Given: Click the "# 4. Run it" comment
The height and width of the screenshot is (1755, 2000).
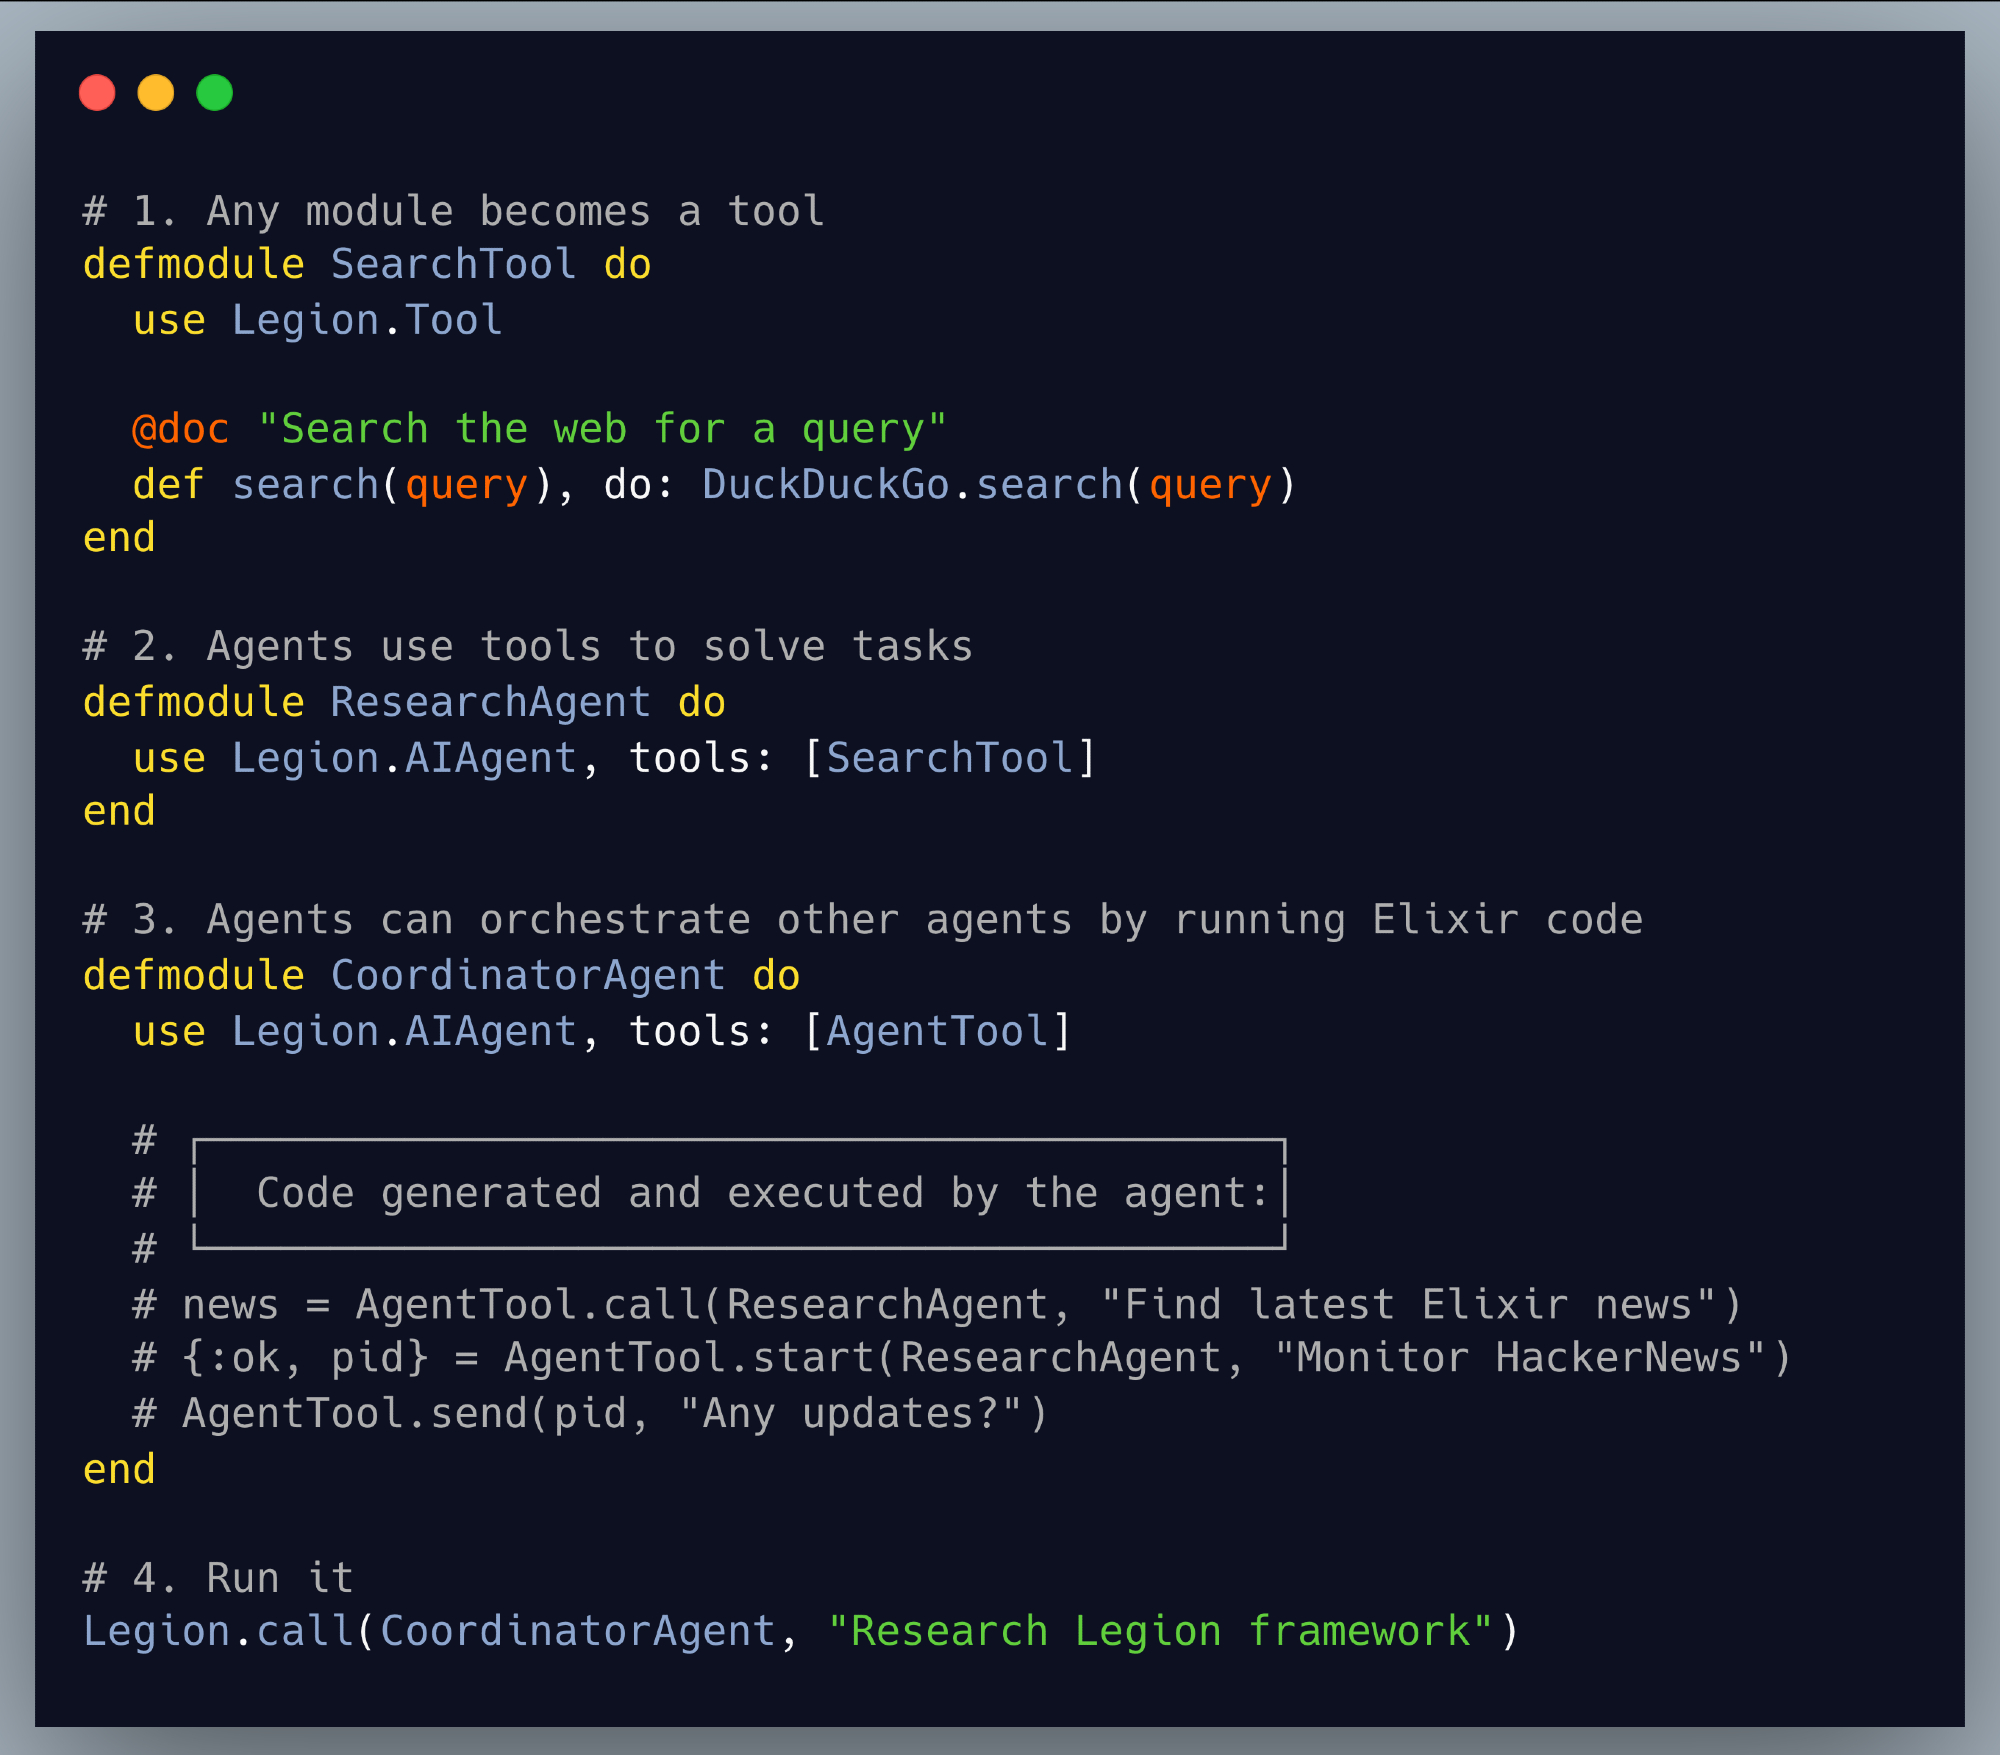Looking at the screenshot, I should (218, 1578).
